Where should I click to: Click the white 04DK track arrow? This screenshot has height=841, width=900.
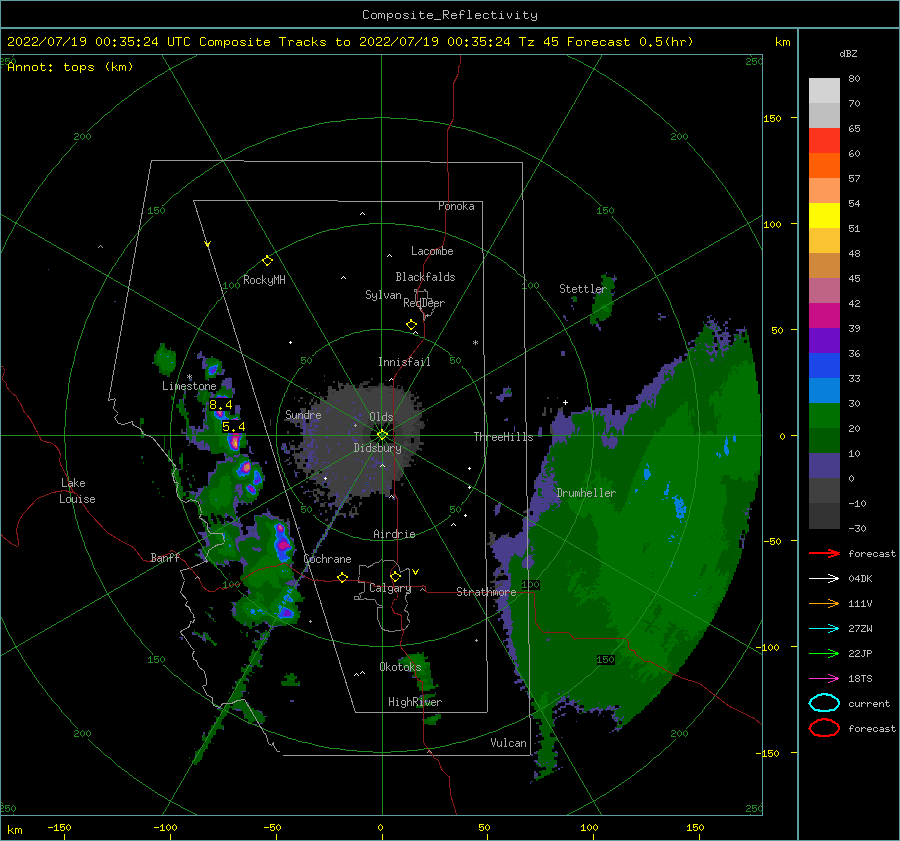click(x=824, y=579)
